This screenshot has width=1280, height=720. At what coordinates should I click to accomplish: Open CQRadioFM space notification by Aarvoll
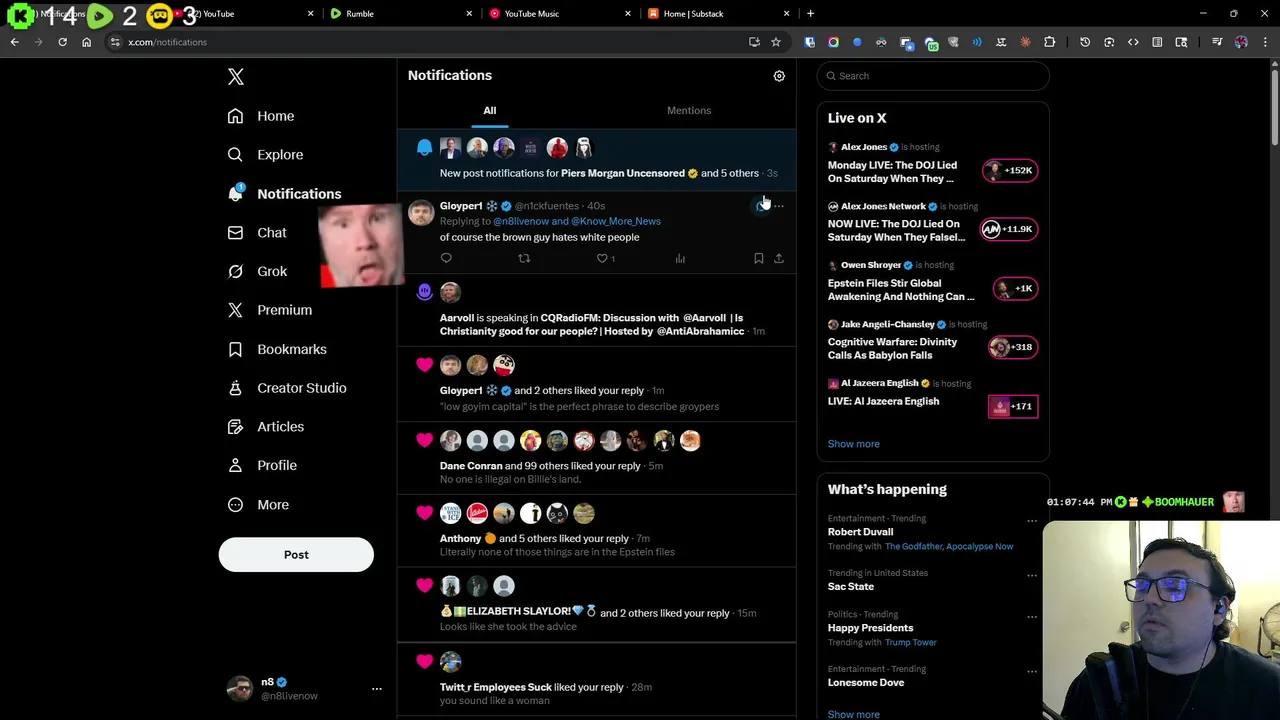(x=597, y=310)
